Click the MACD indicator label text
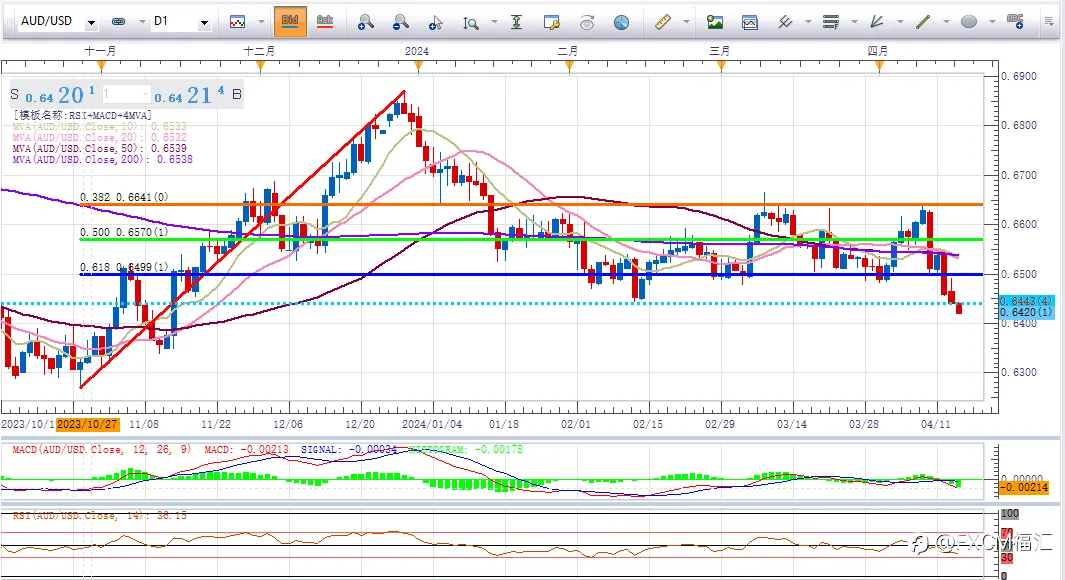The width and height of the screenshot is (1065, 580). pyautogui.click(x=102, y=450)
